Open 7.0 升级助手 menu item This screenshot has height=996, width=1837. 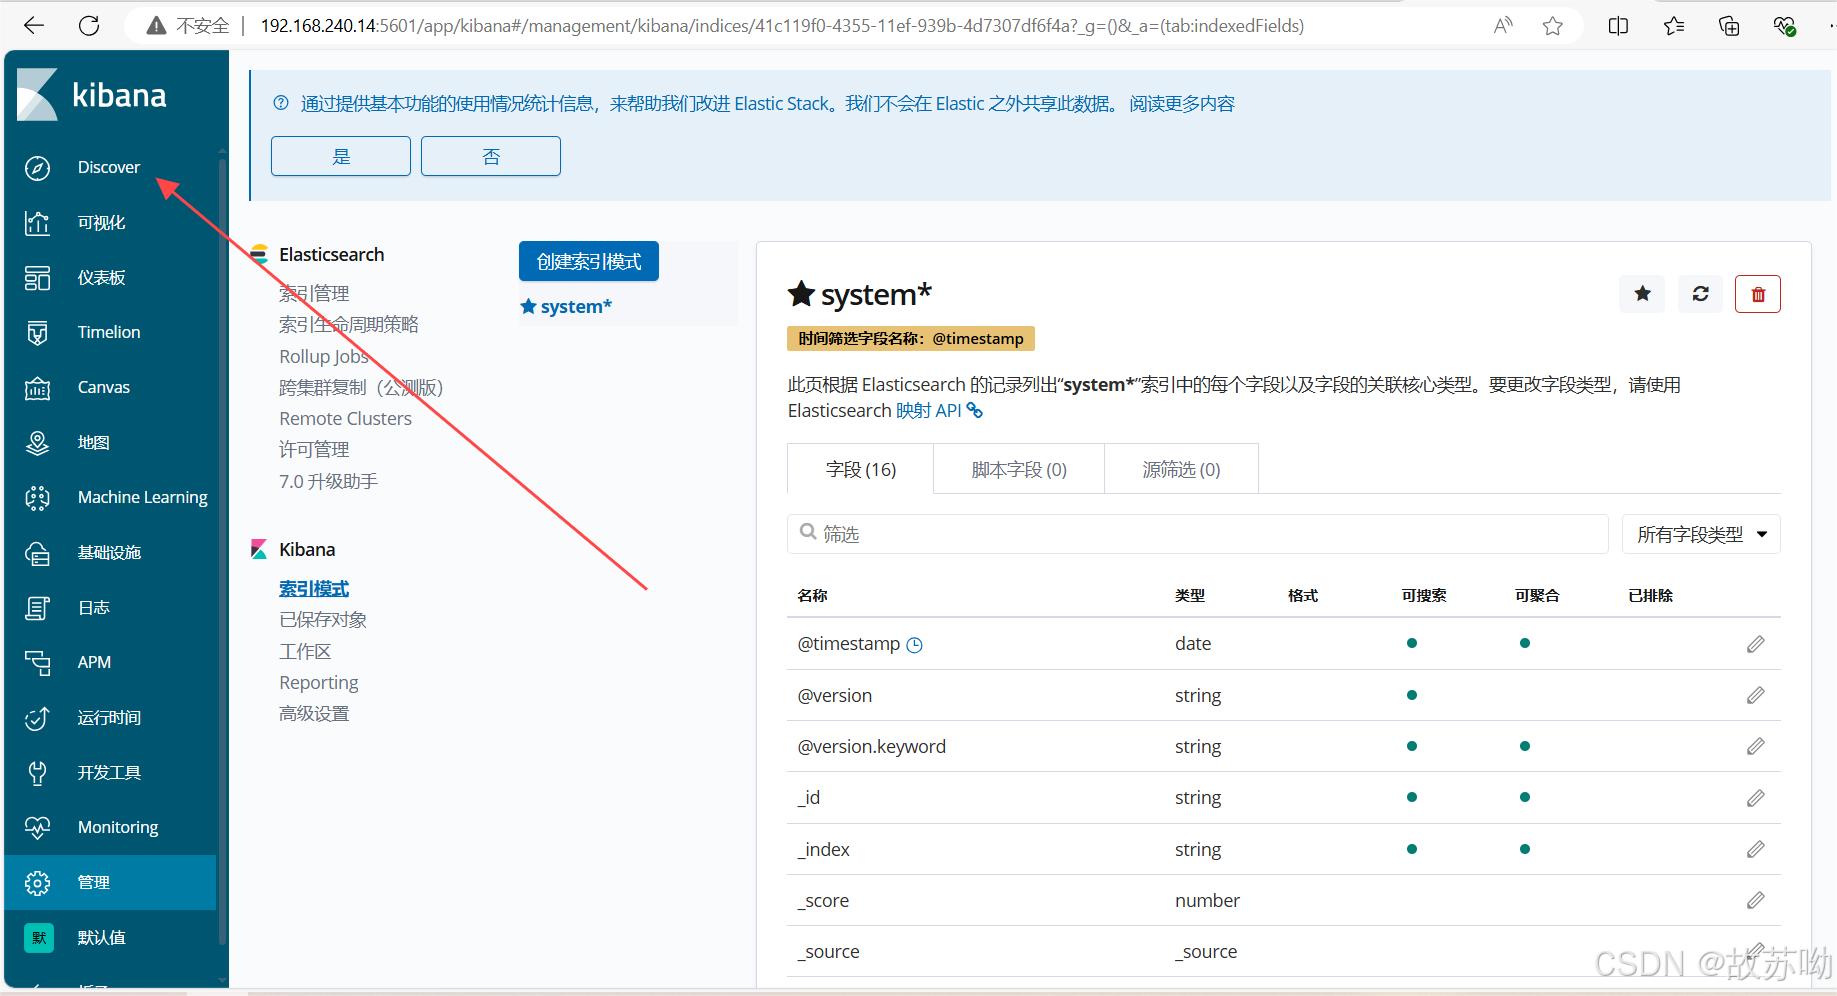point(328,481)
